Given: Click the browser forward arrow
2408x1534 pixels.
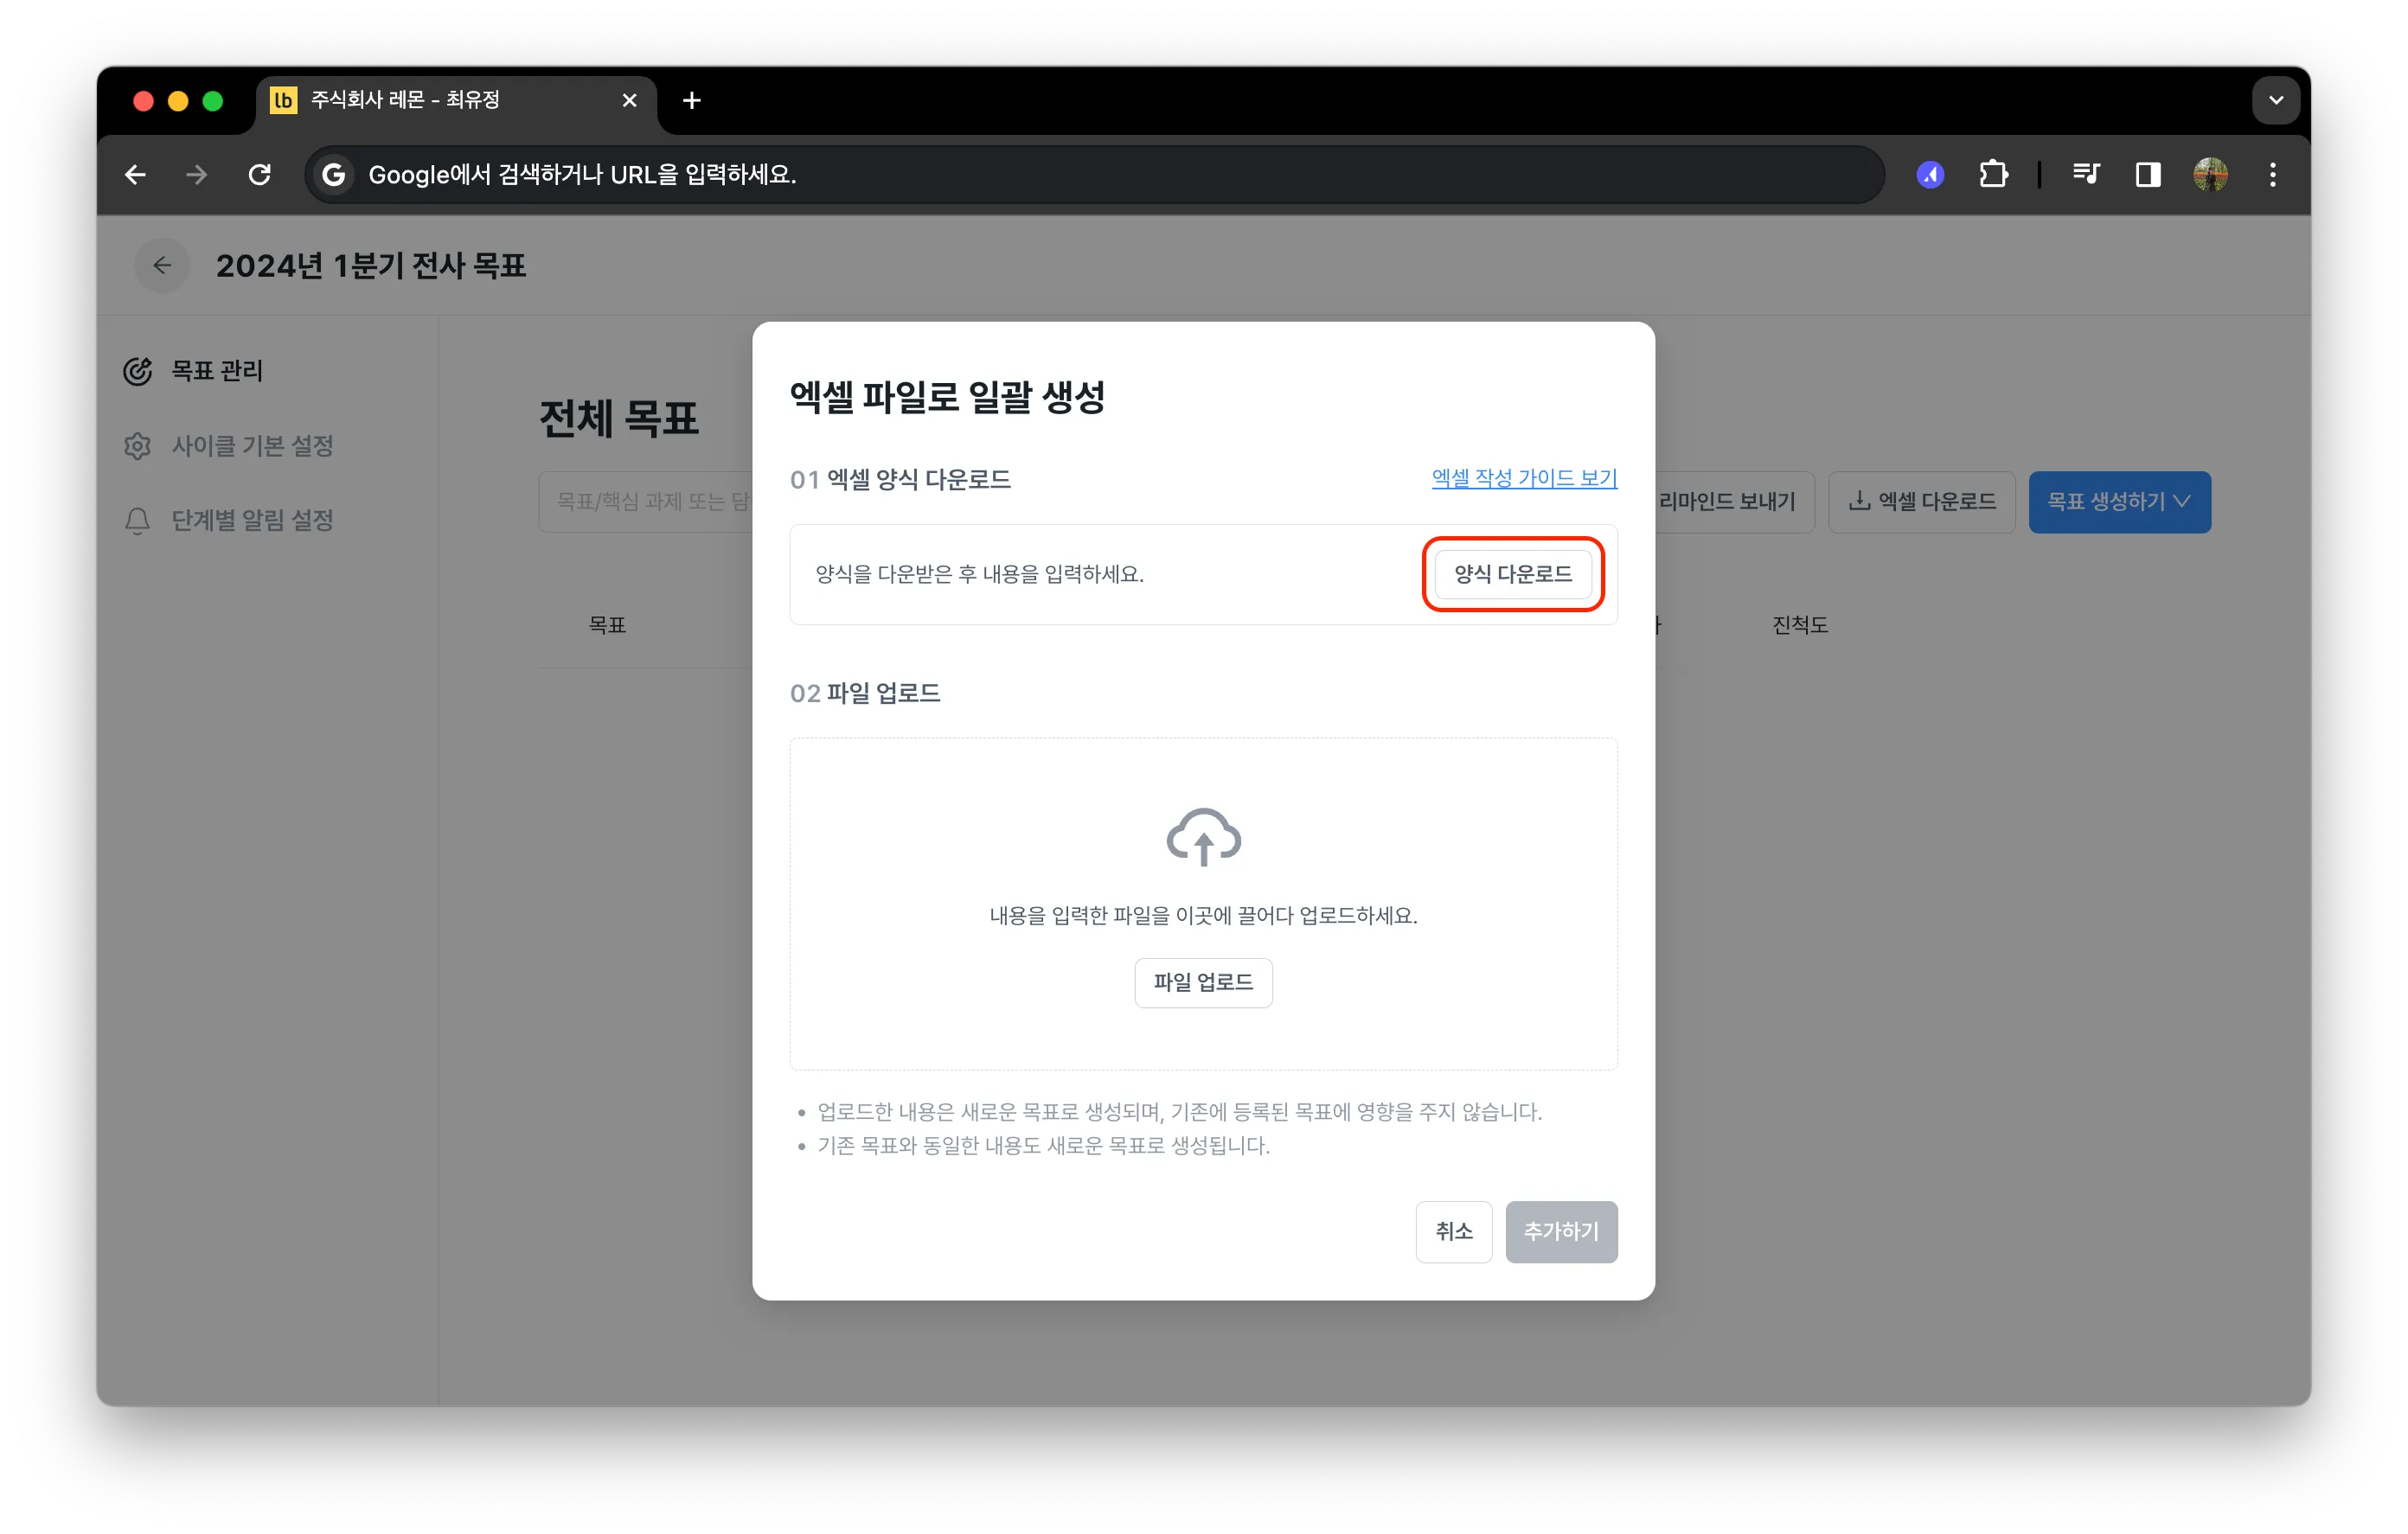Looking at the screenshot, I should (197, 175).
